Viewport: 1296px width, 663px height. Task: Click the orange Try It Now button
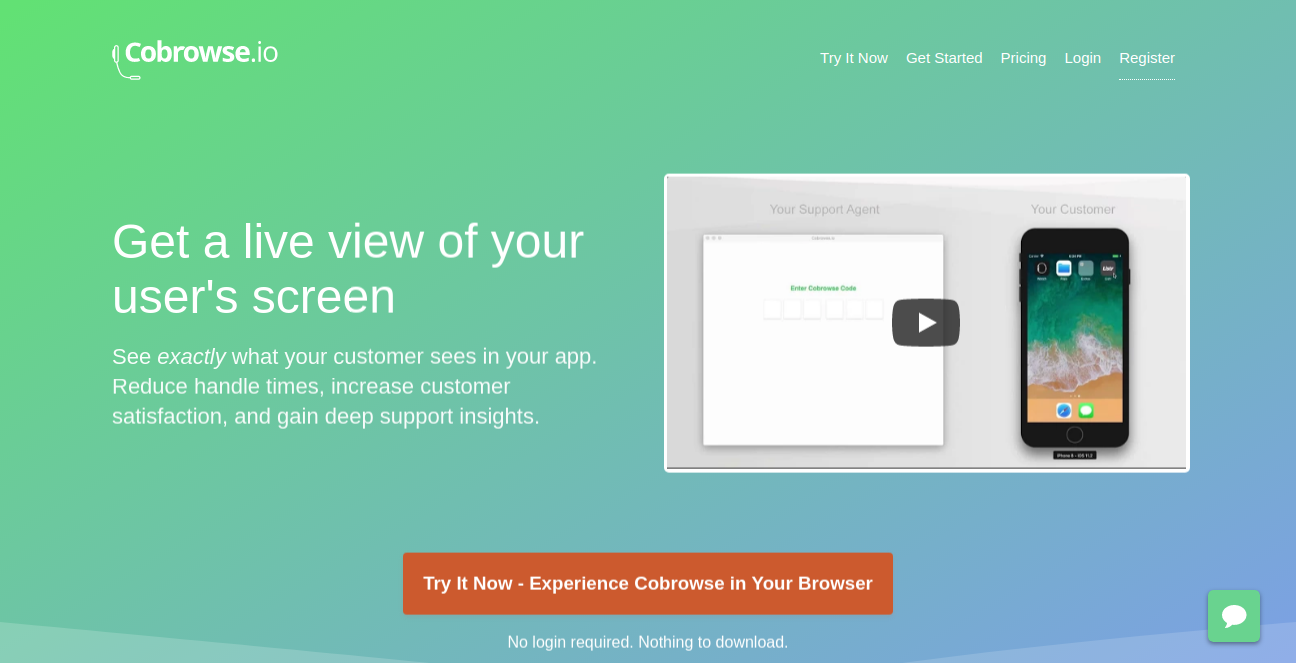click(648, 584)
